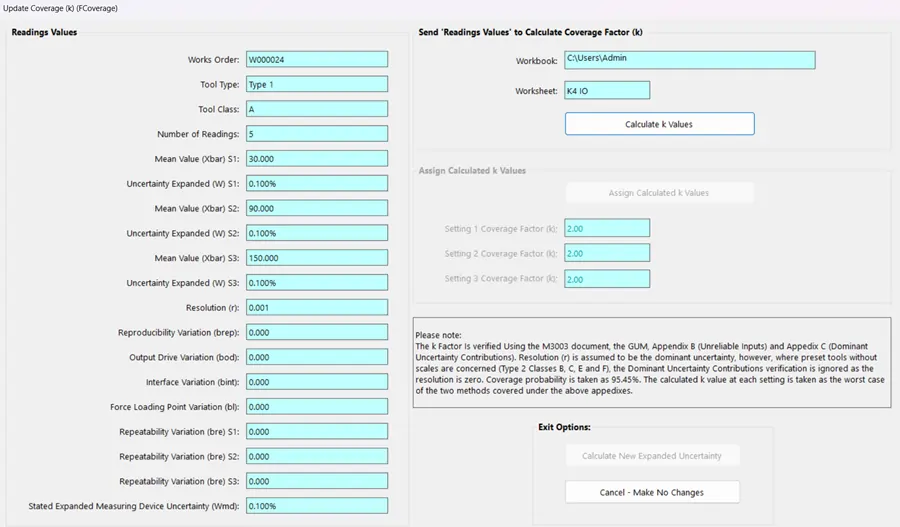This screenshot has height=527, width=900.
Task: Click the Workbook path field
Action: click(x=689, y=60)
